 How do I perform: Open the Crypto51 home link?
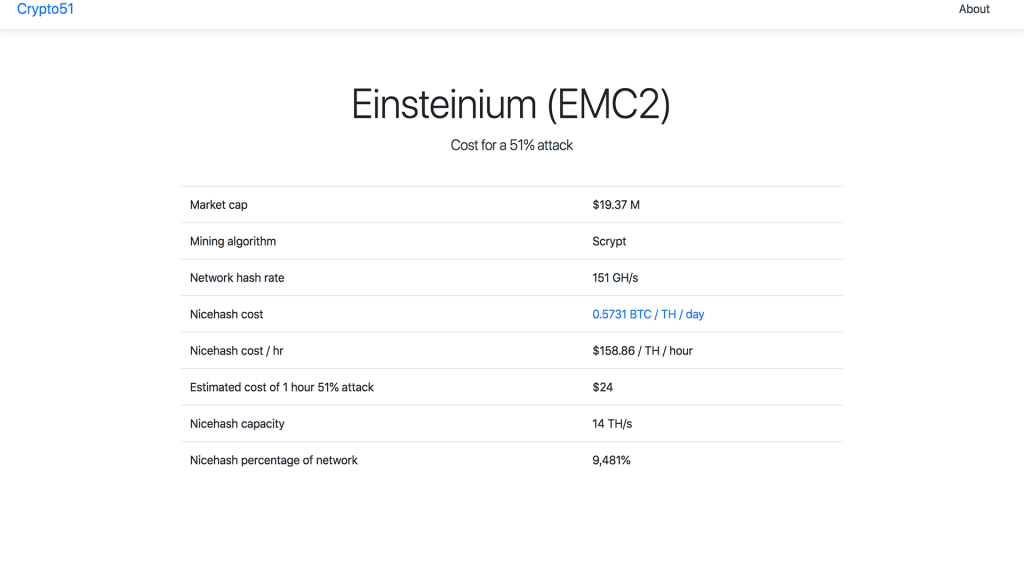tap(45, 9)
